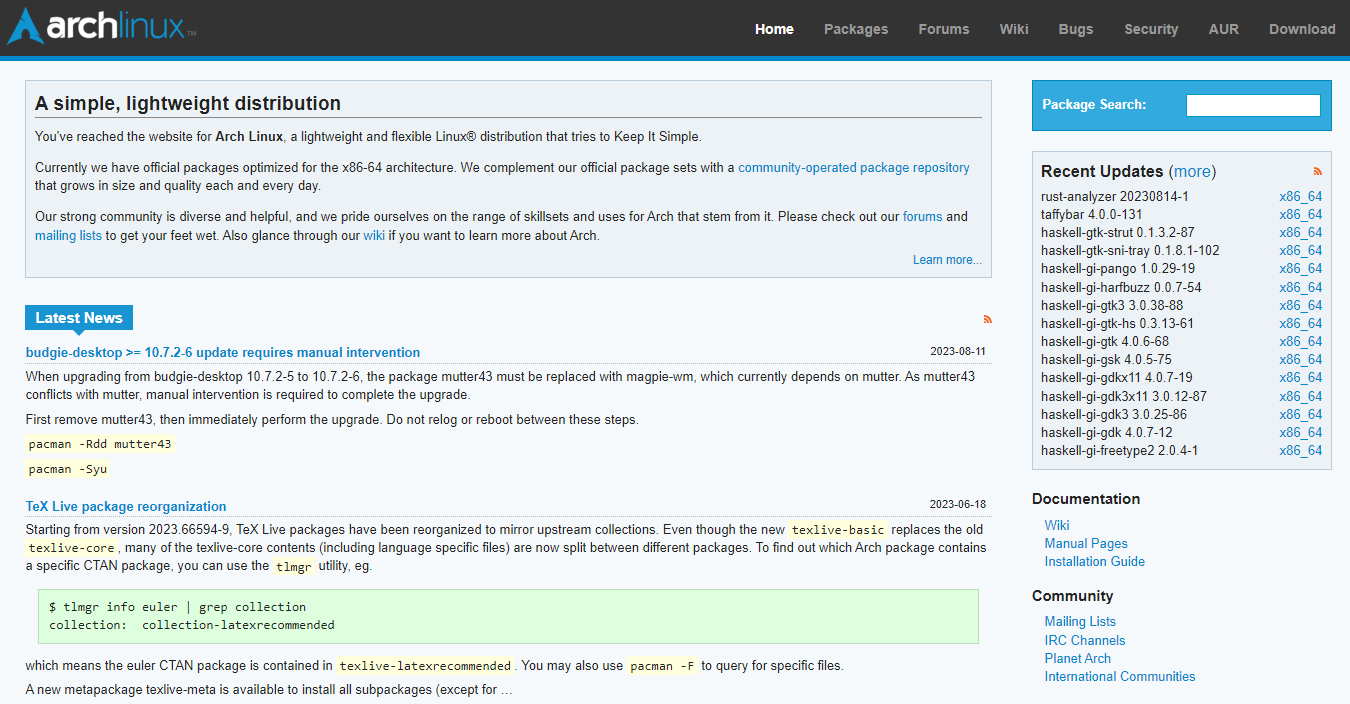Screen dimensions: 1350x704
Task: Go to the Home nav item
Action: pyautogui.click(x=774, y=29)
